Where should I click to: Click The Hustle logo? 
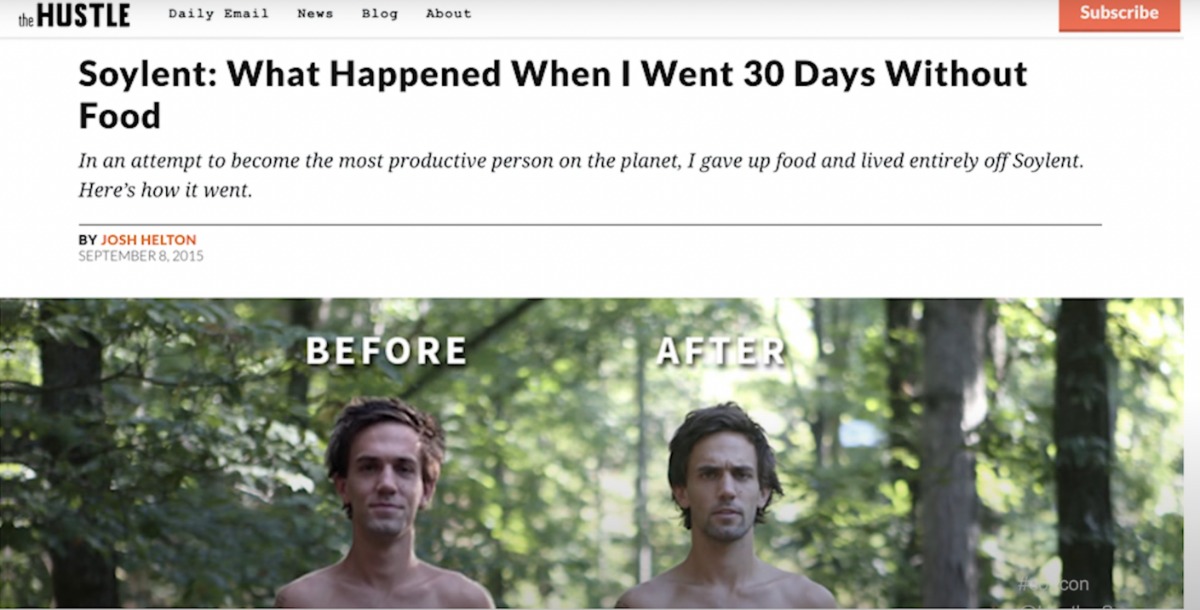74,15
